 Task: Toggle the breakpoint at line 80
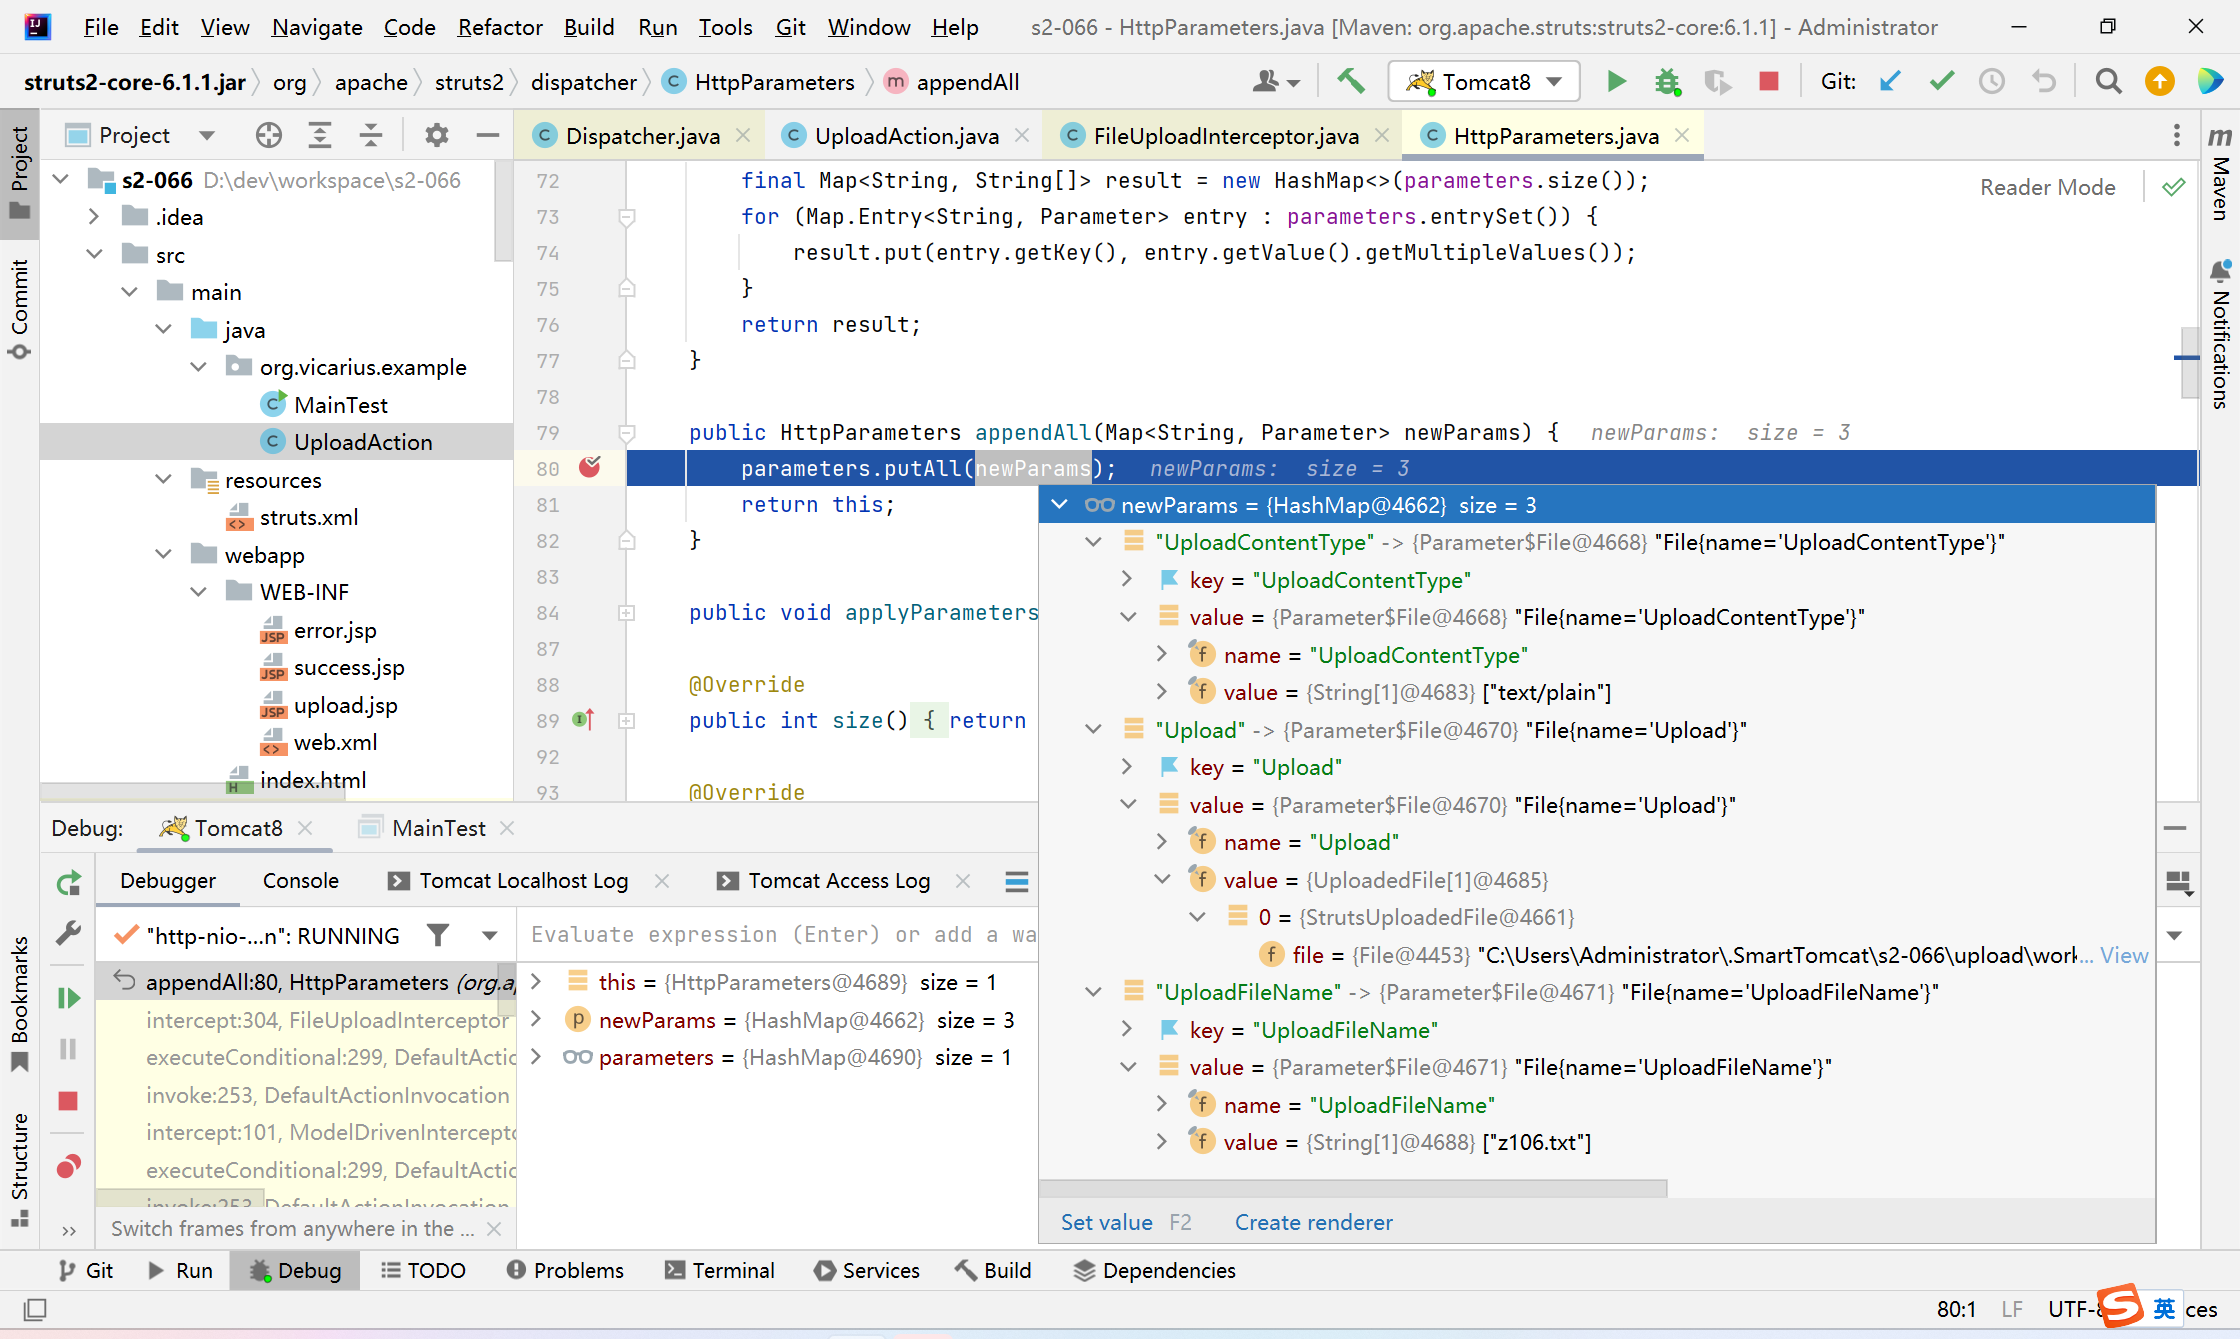pos(590,467)
